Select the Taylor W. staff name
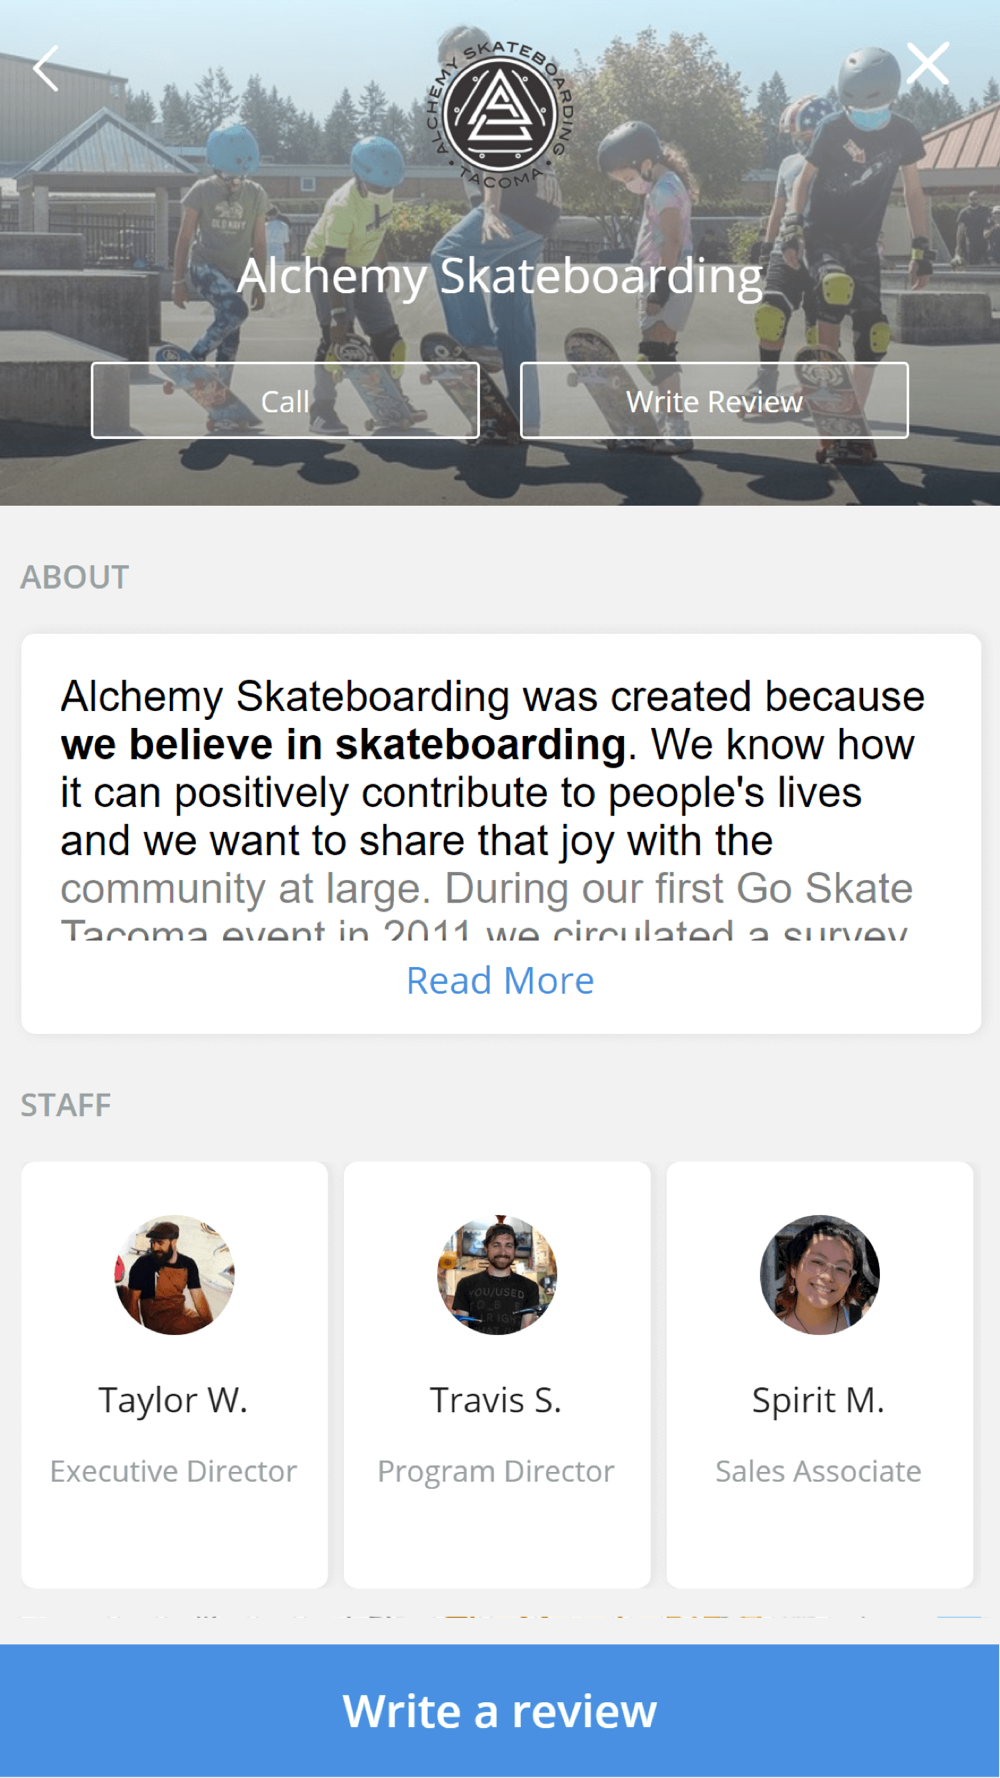1000x1778 pixels. 173,1400
